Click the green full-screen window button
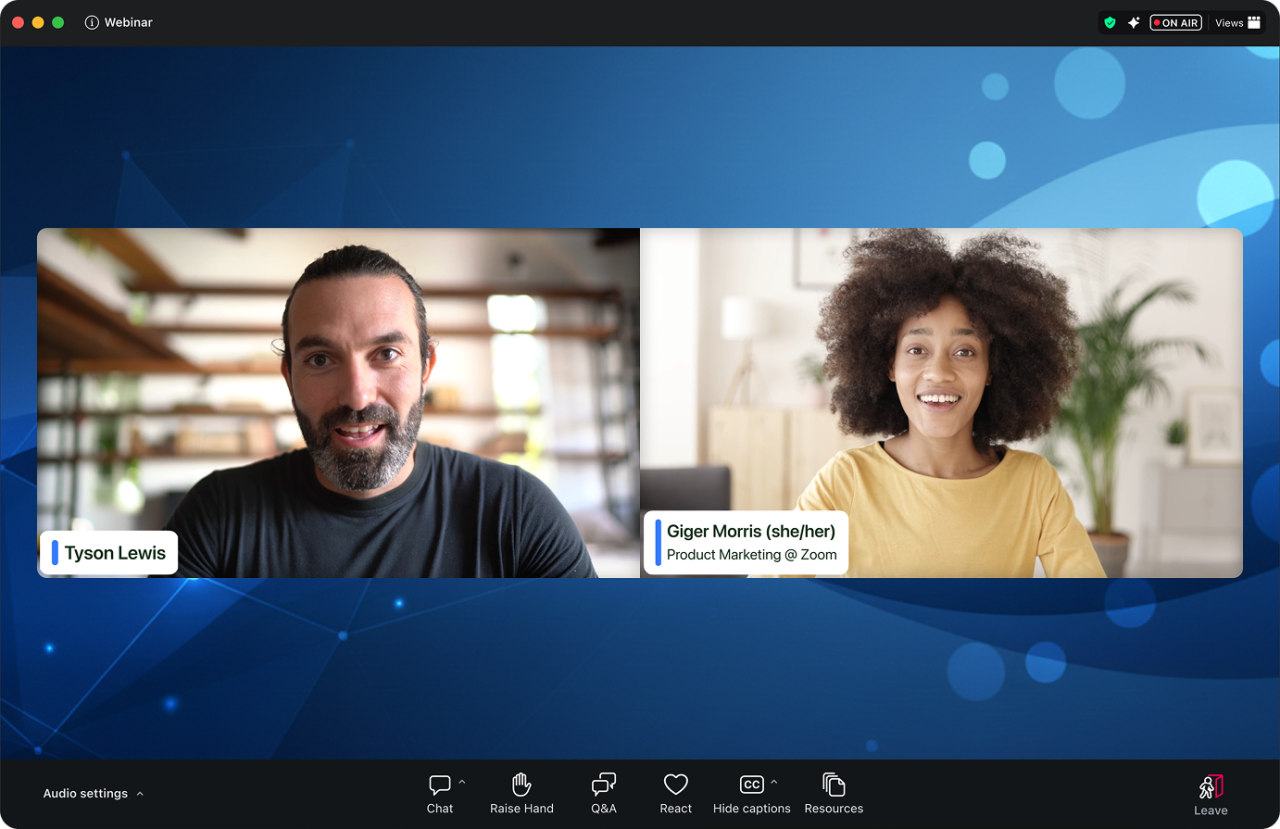 58,22
